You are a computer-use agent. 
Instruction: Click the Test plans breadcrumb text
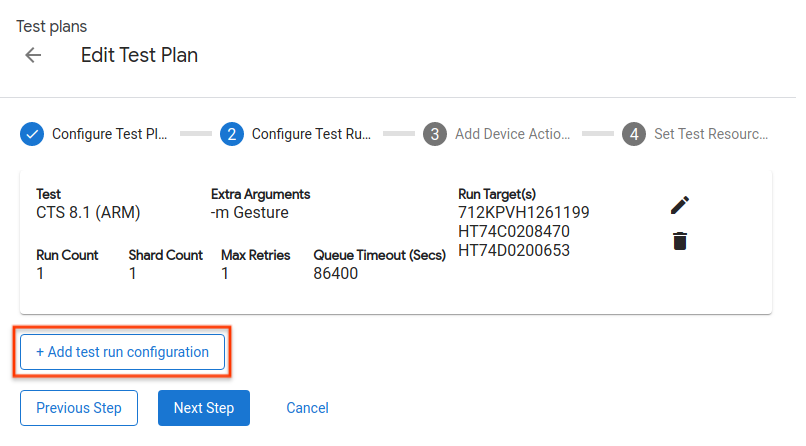(51, 26)
